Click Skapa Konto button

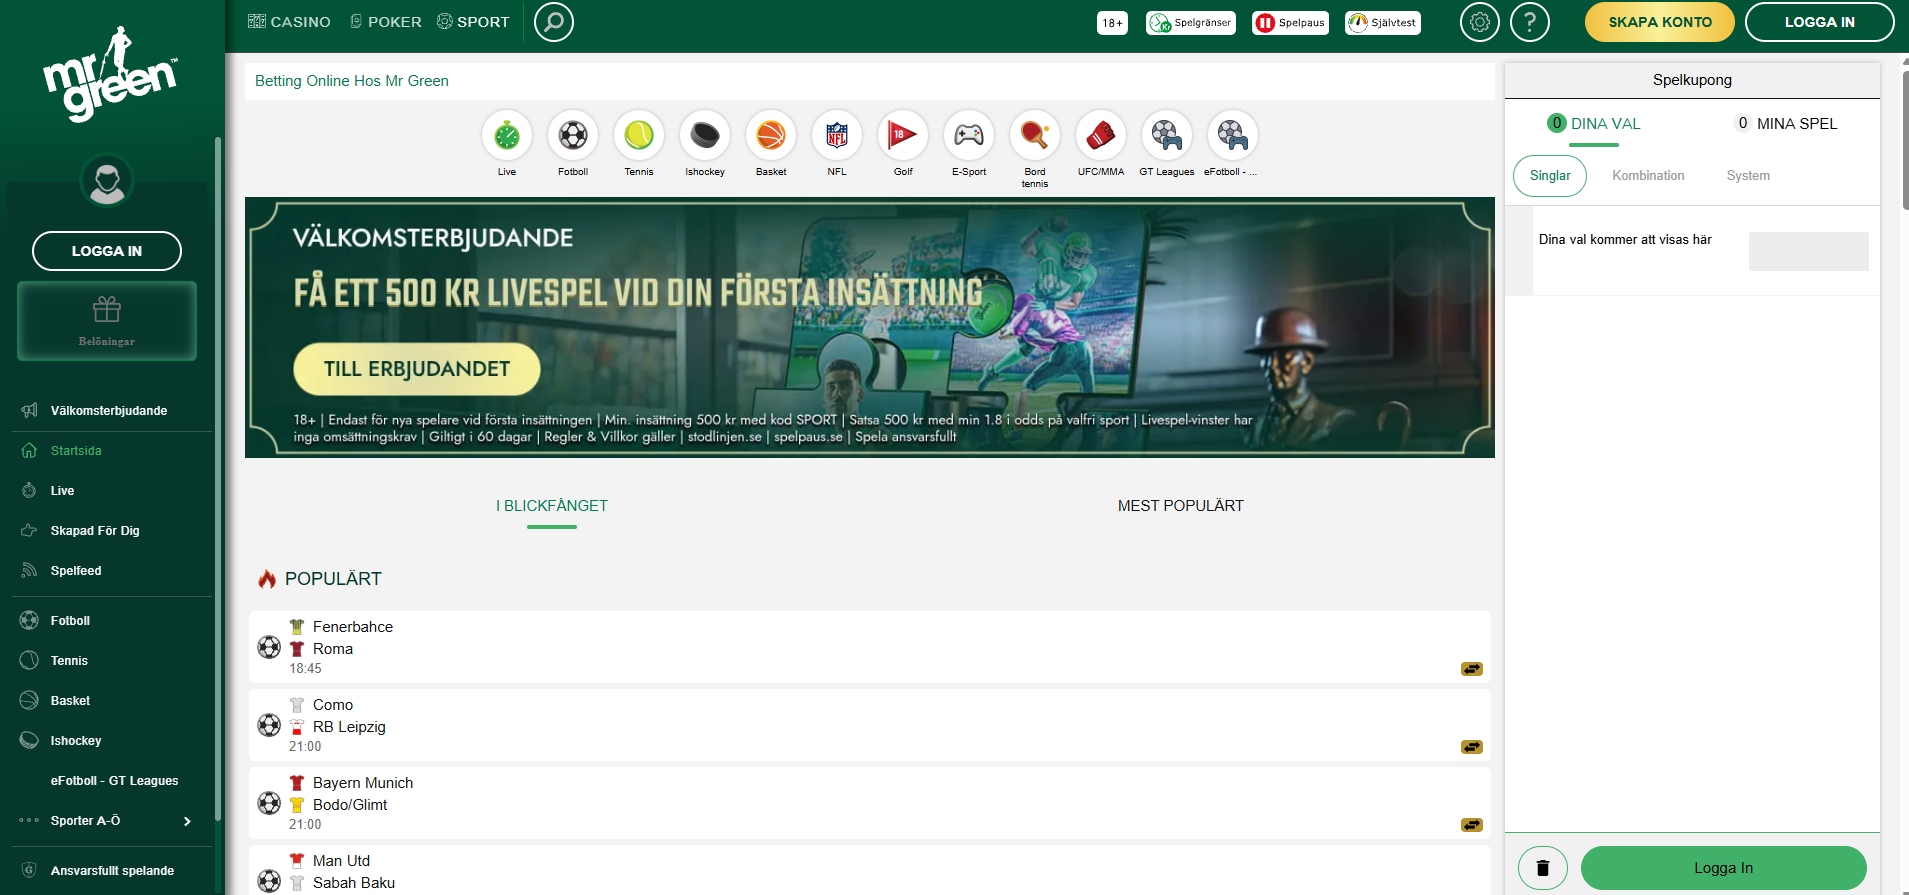[x=1660, y=22]
